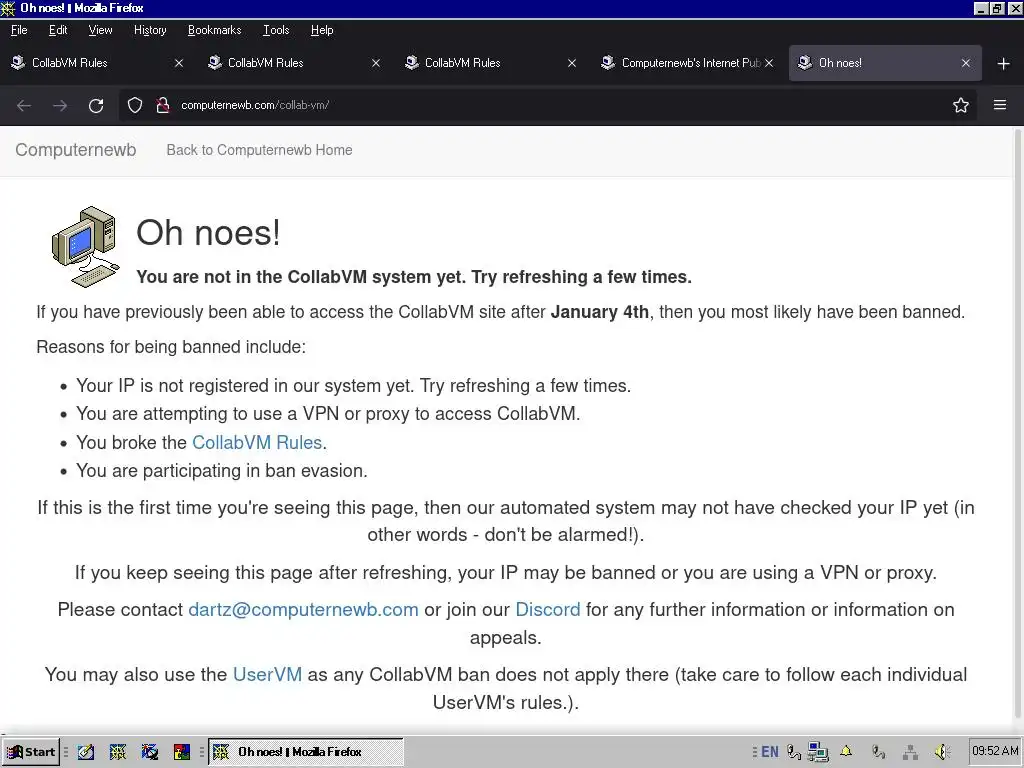Follow Back to Computernewb Home link

pyautogui.click(x=259, y=150)
